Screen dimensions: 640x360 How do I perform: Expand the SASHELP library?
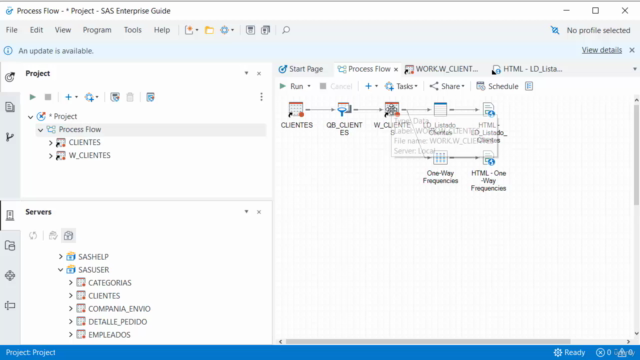point(60,257)
